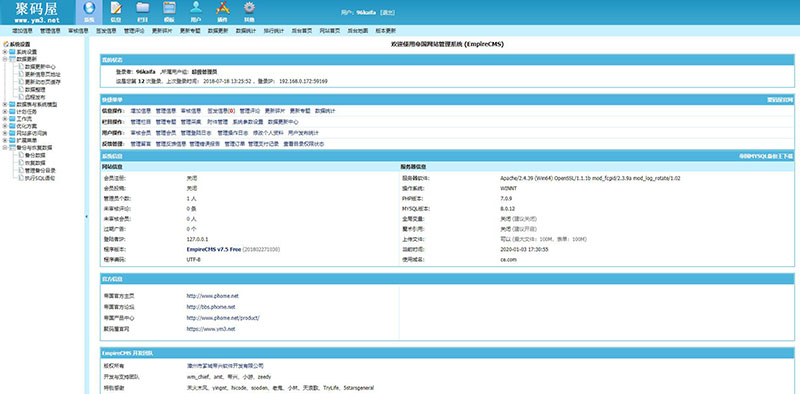This screenshot has height=394, width=800.
Task: Select 数据更新 in the top shortcut bar
Action: point(217,31)
